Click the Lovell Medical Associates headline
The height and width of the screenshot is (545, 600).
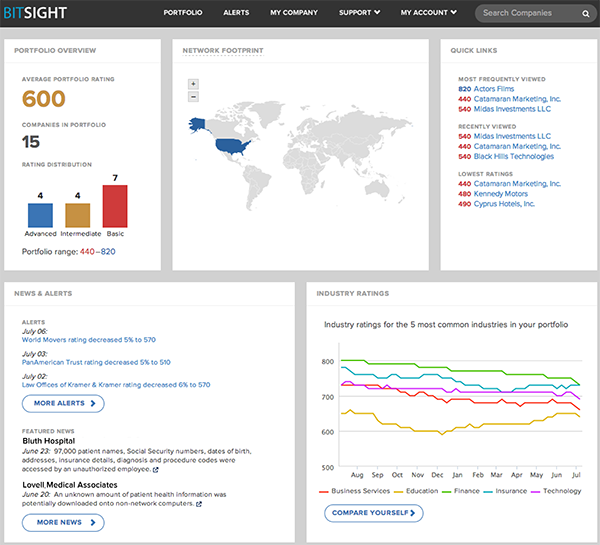click(x=70, y=485)
